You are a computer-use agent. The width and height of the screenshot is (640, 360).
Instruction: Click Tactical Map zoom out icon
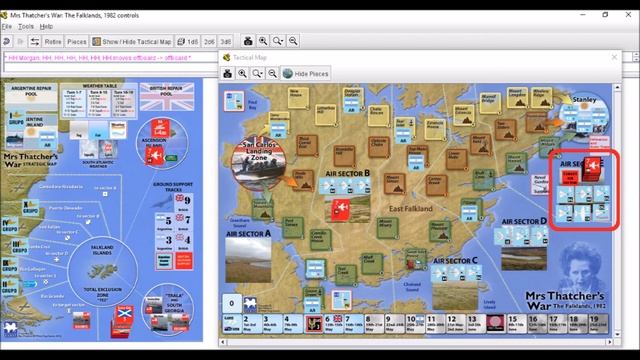(272, 73)
